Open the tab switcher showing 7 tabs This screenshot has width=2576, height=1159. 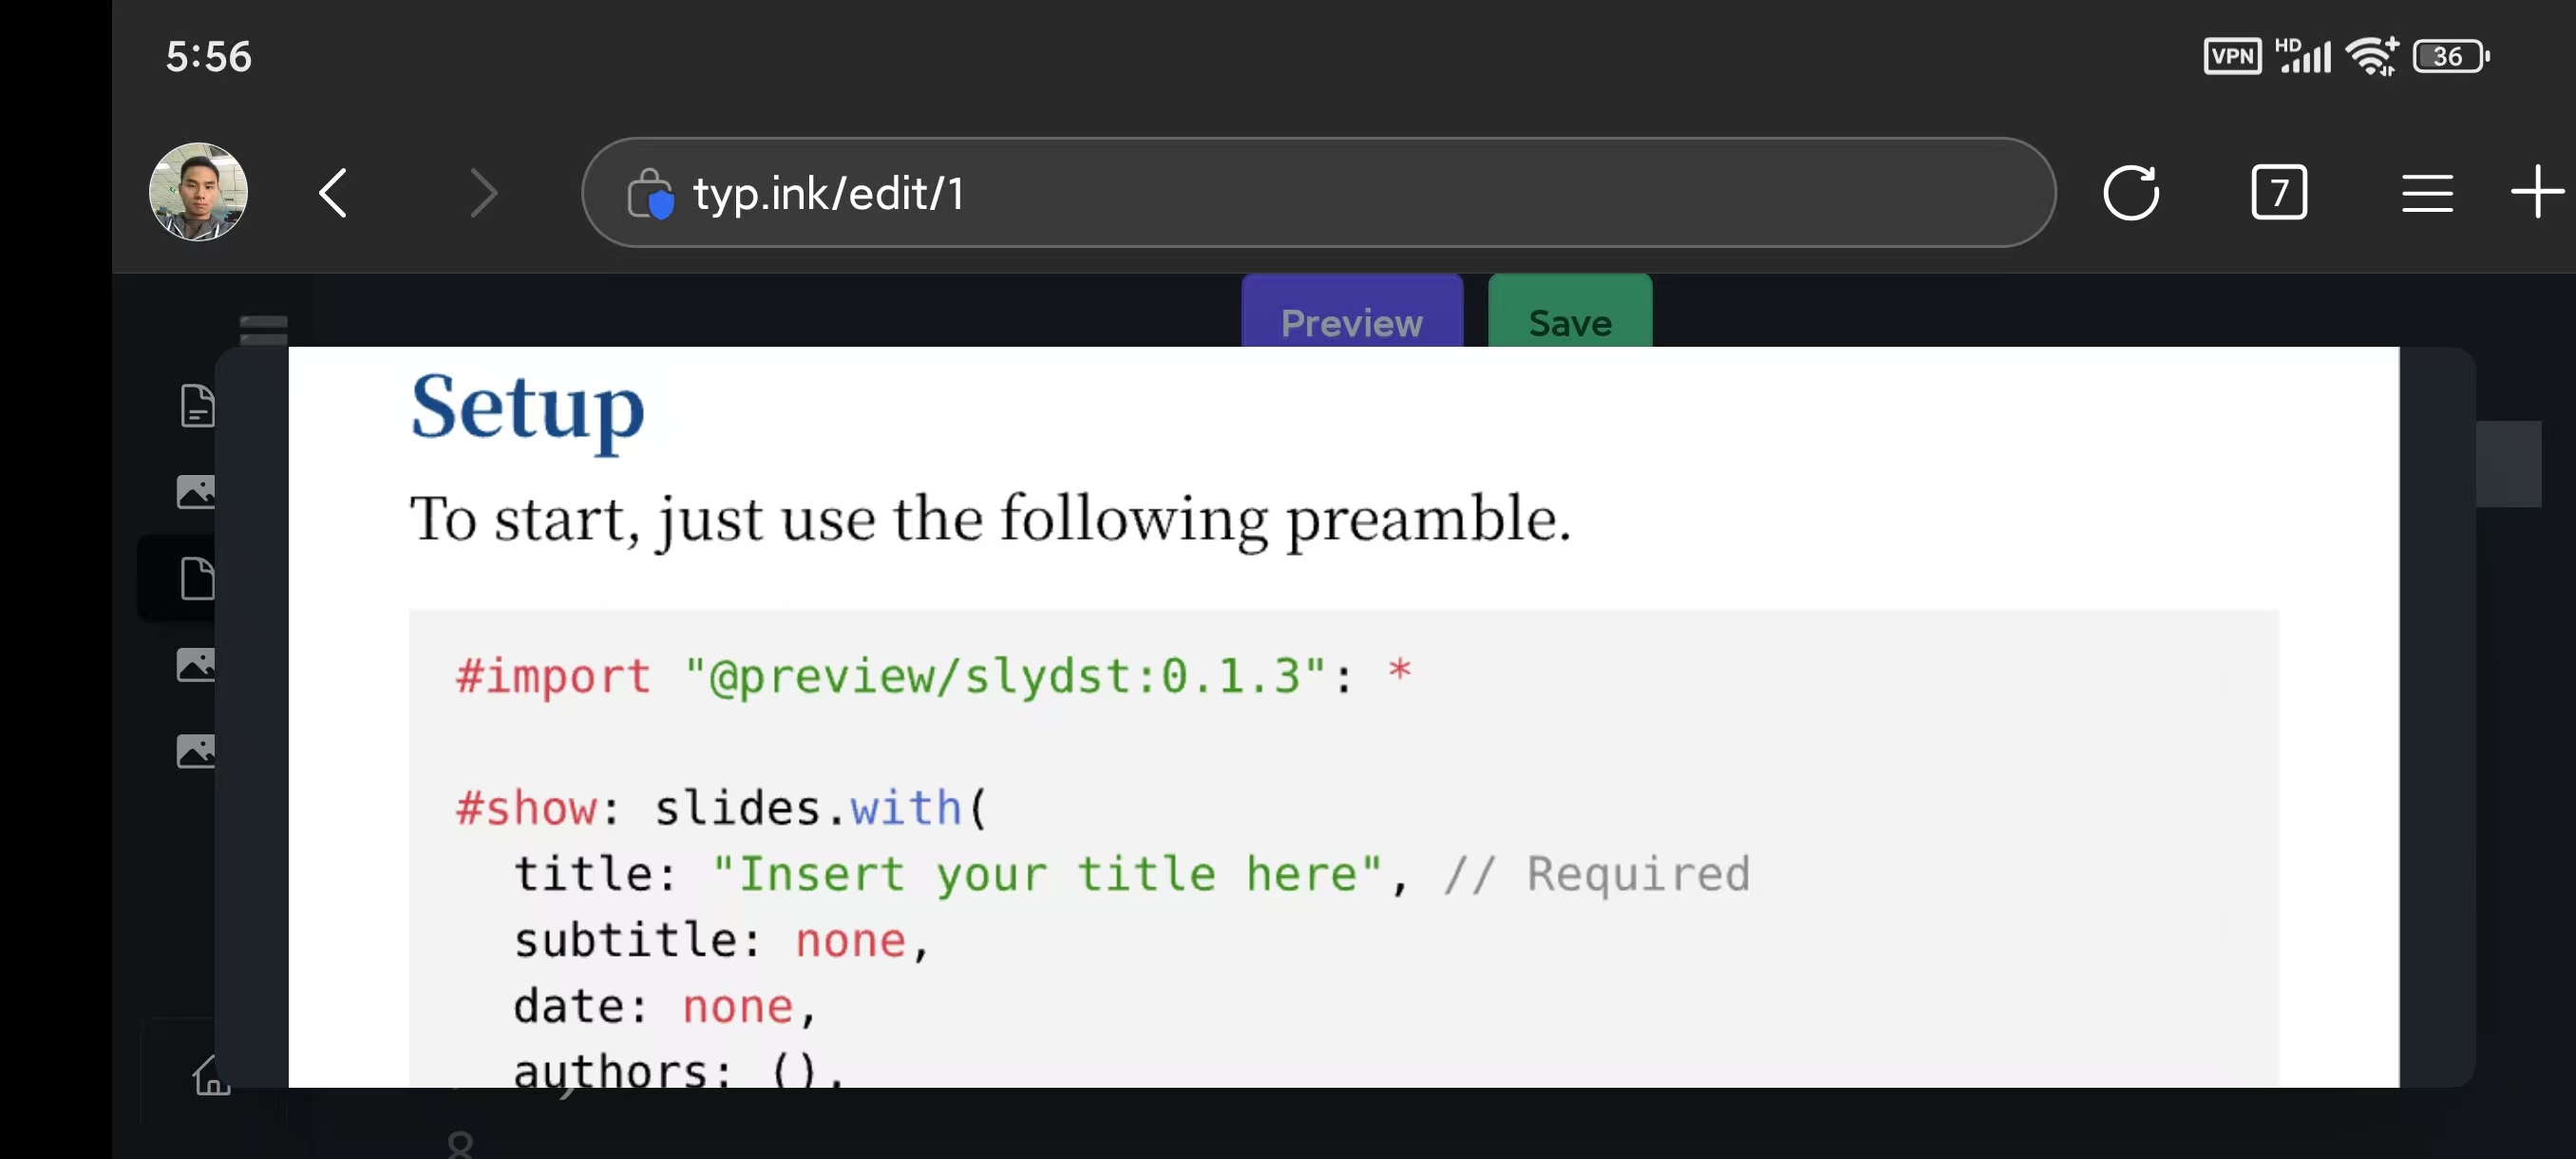[x=2278, y=192]
